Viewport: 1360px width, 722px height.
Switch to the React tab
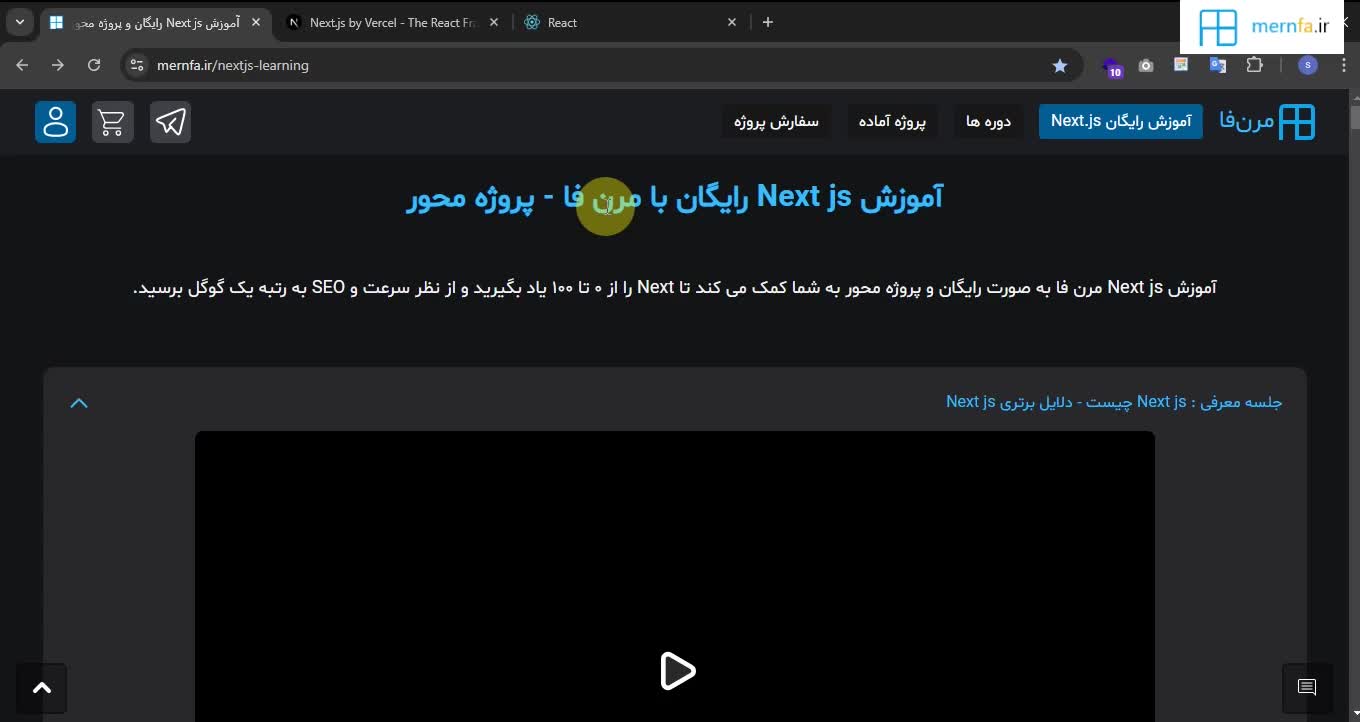tap(632, 22)
